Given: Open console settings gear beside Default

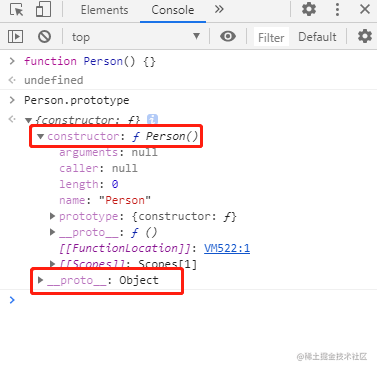Looking at the screenshot, I should pyautogui.click(x=365, y=36).
